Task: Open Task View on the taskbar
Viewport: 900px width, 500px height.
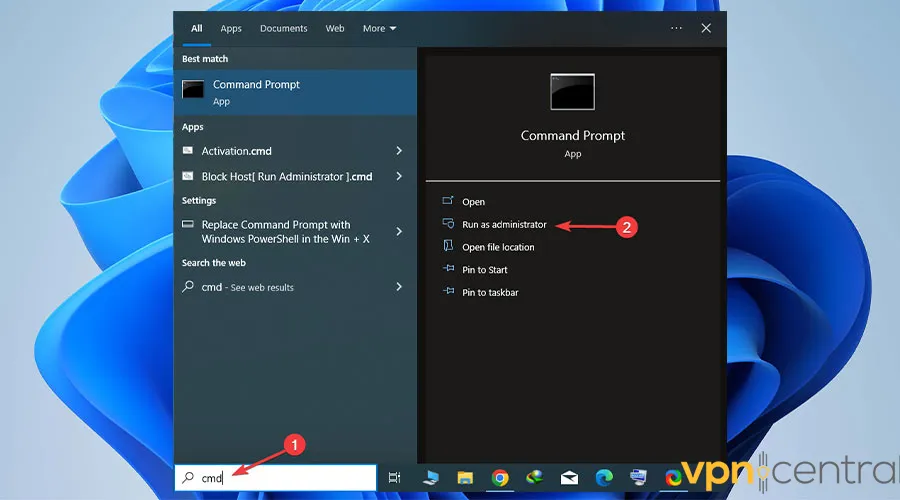Action: point(394,478)
